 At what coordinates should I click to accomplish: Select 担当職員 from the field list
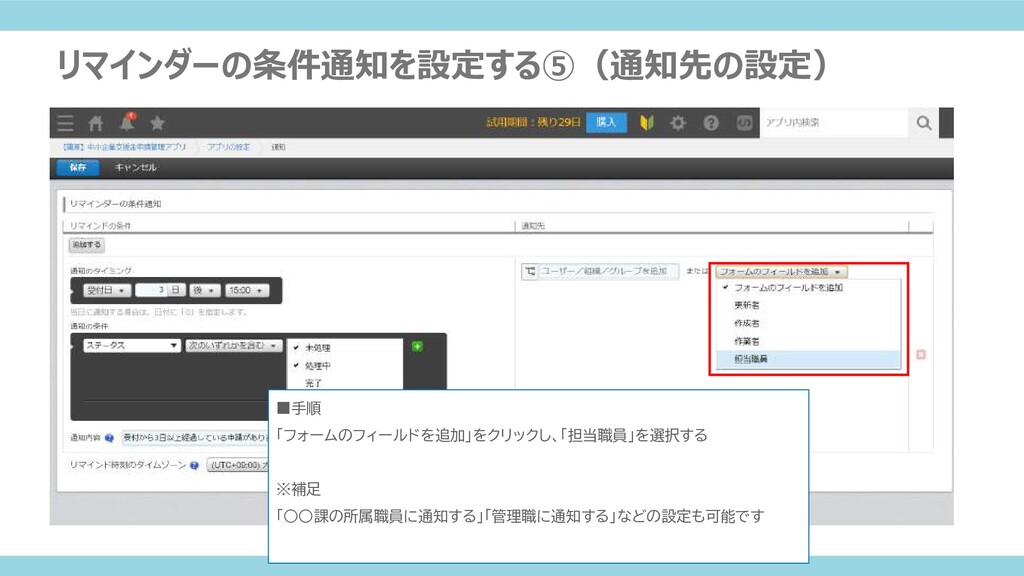808,359
